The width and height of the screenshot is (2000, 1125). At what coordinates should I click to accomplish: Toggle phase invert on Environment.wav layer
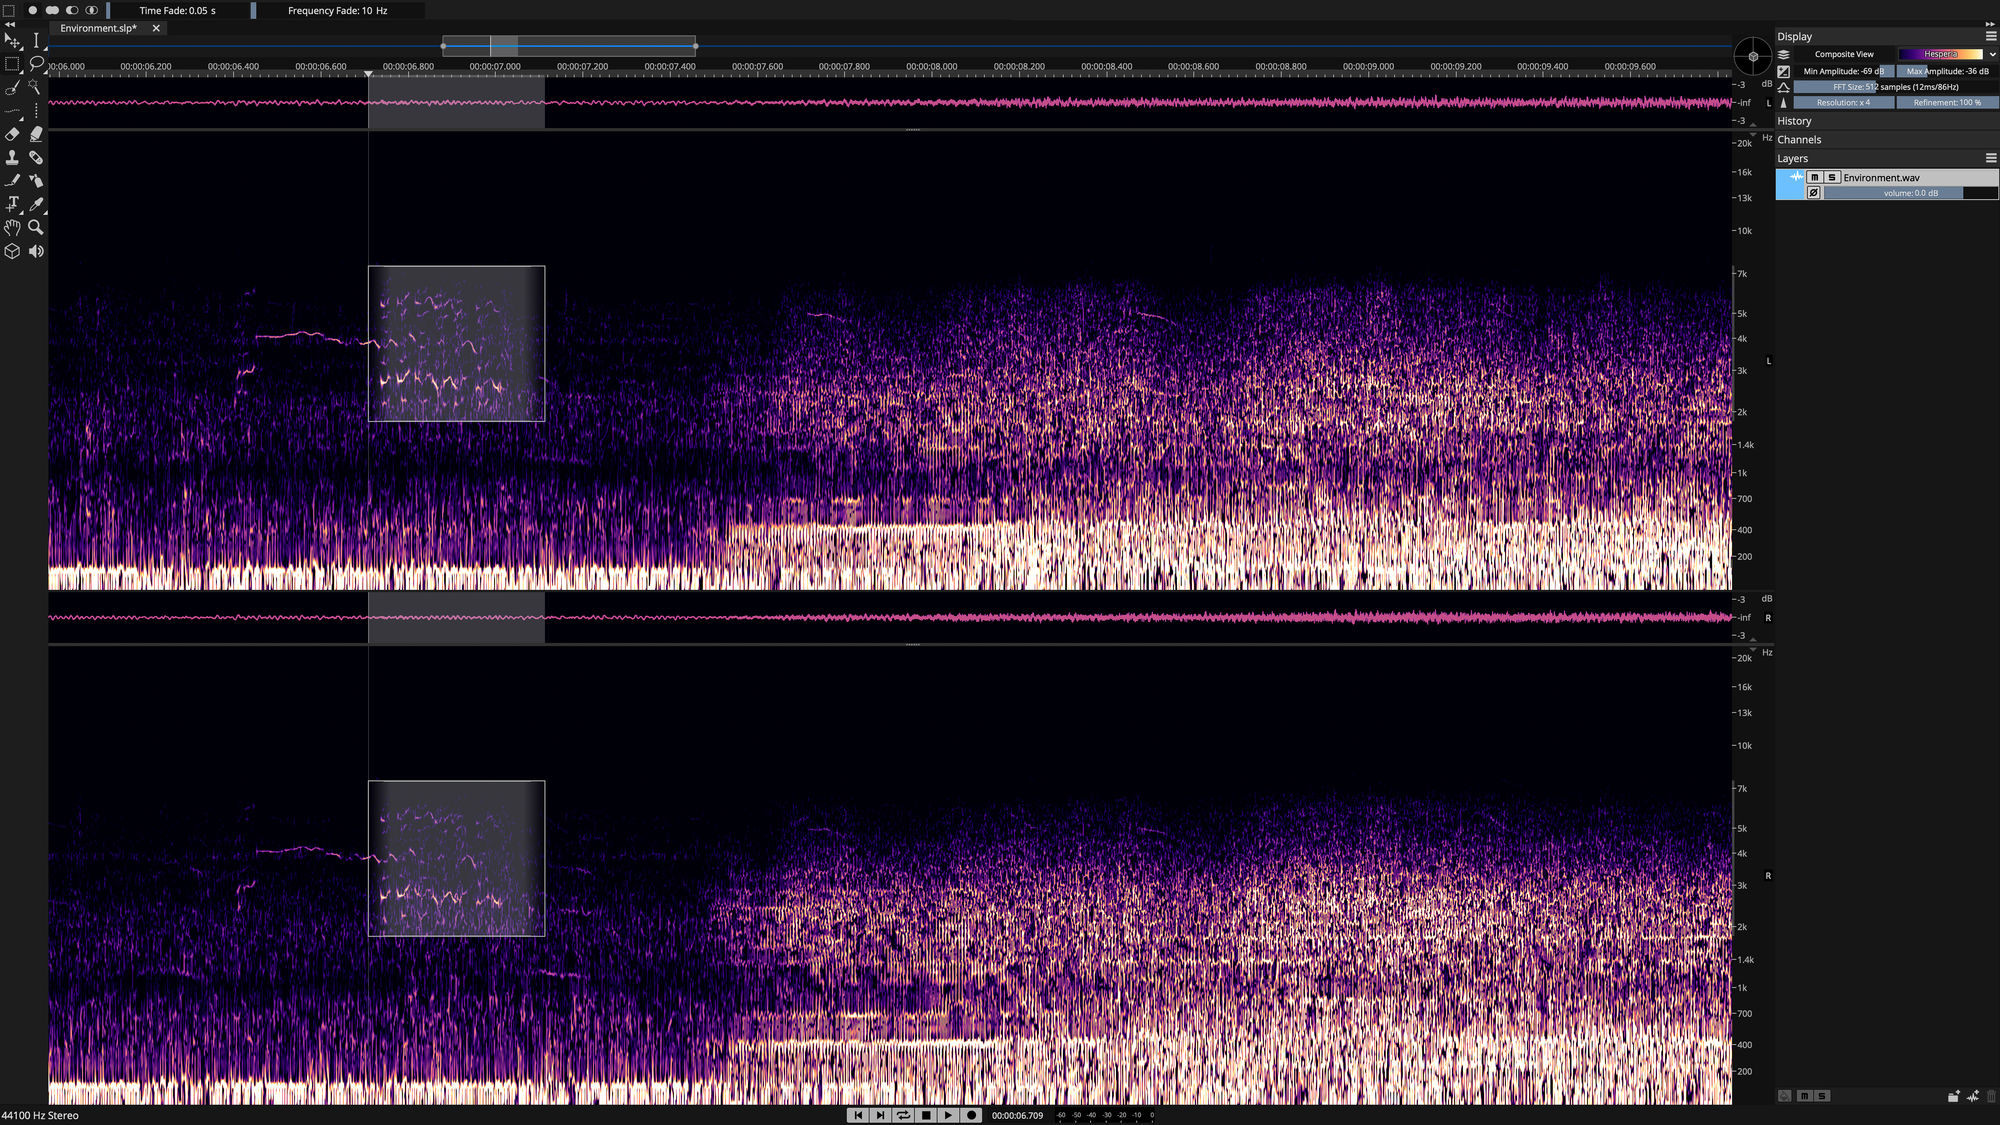pos(1813,193)
